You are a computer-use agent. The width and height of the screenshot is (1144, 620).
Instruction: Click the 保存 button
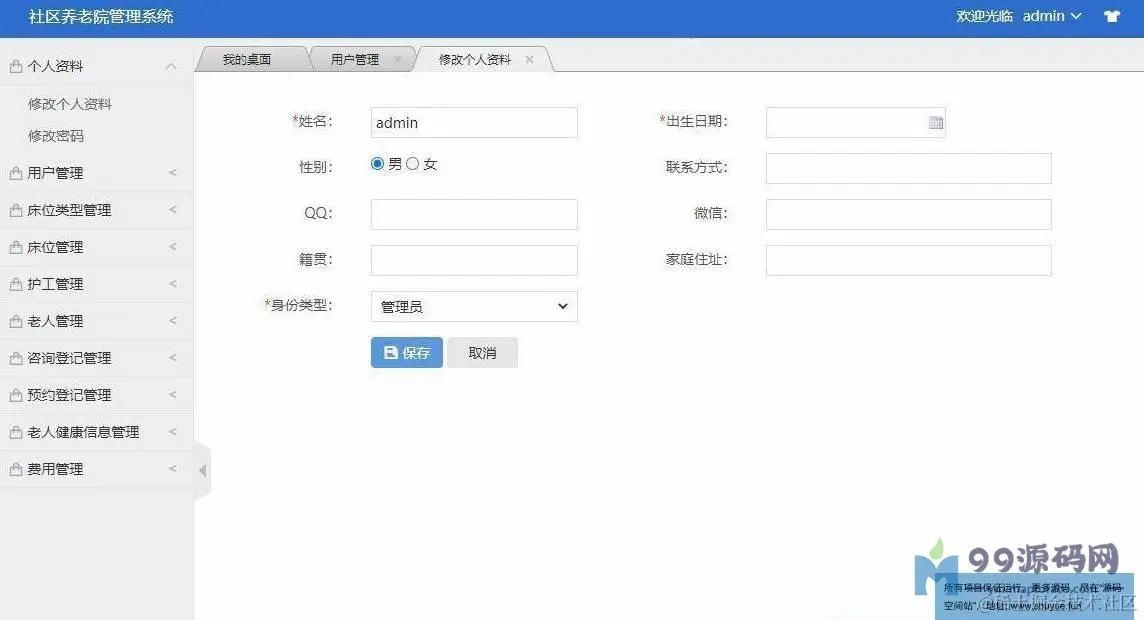click(406, 352)
